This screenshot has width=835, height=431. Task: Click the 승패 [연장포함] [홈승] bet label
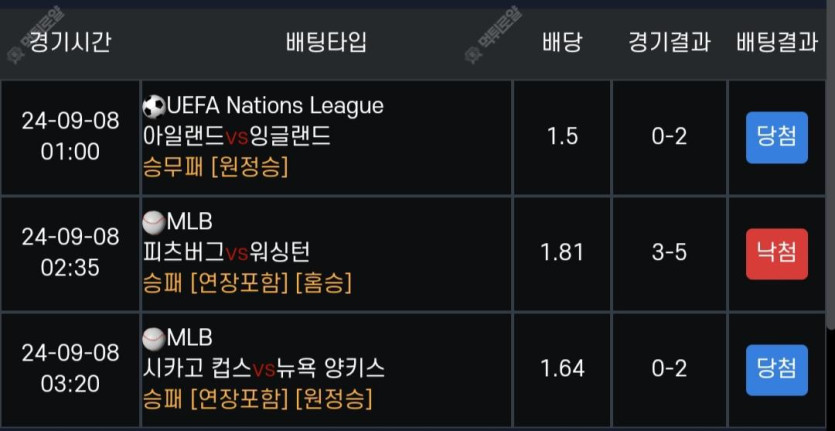tap(248, 283)
